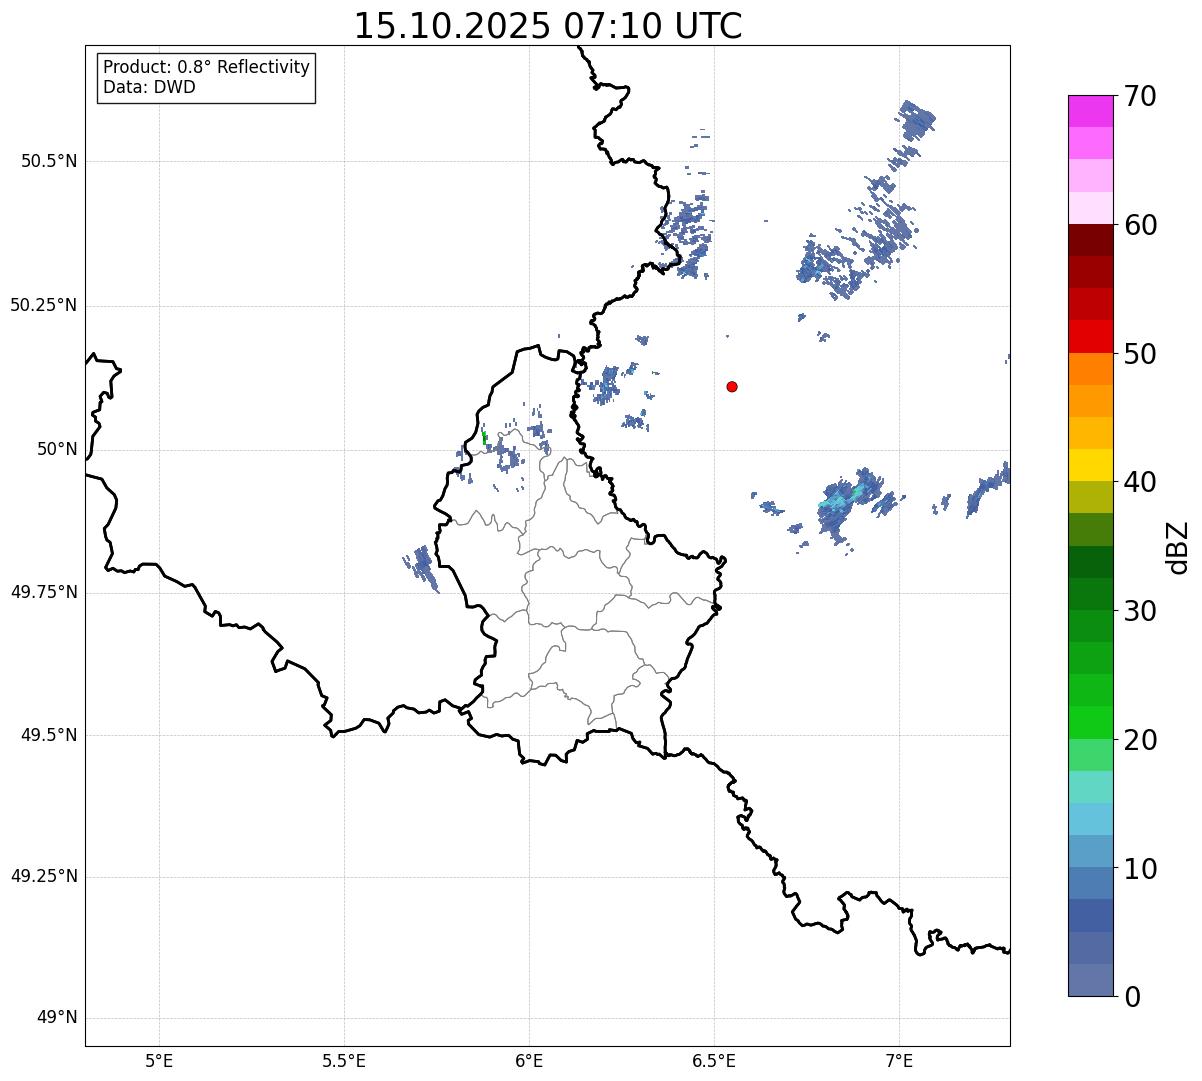Pick the yellow swatch just above 40
This screenshot has width=1202, height=1081.
[1090, 466]
